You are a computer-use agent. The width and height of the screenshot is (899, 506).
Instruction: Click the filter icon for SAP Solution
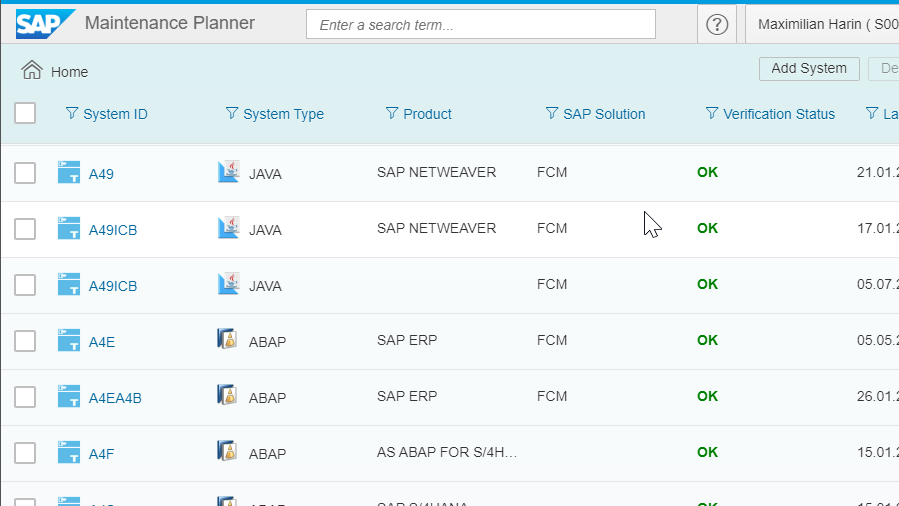click(552, 113)
